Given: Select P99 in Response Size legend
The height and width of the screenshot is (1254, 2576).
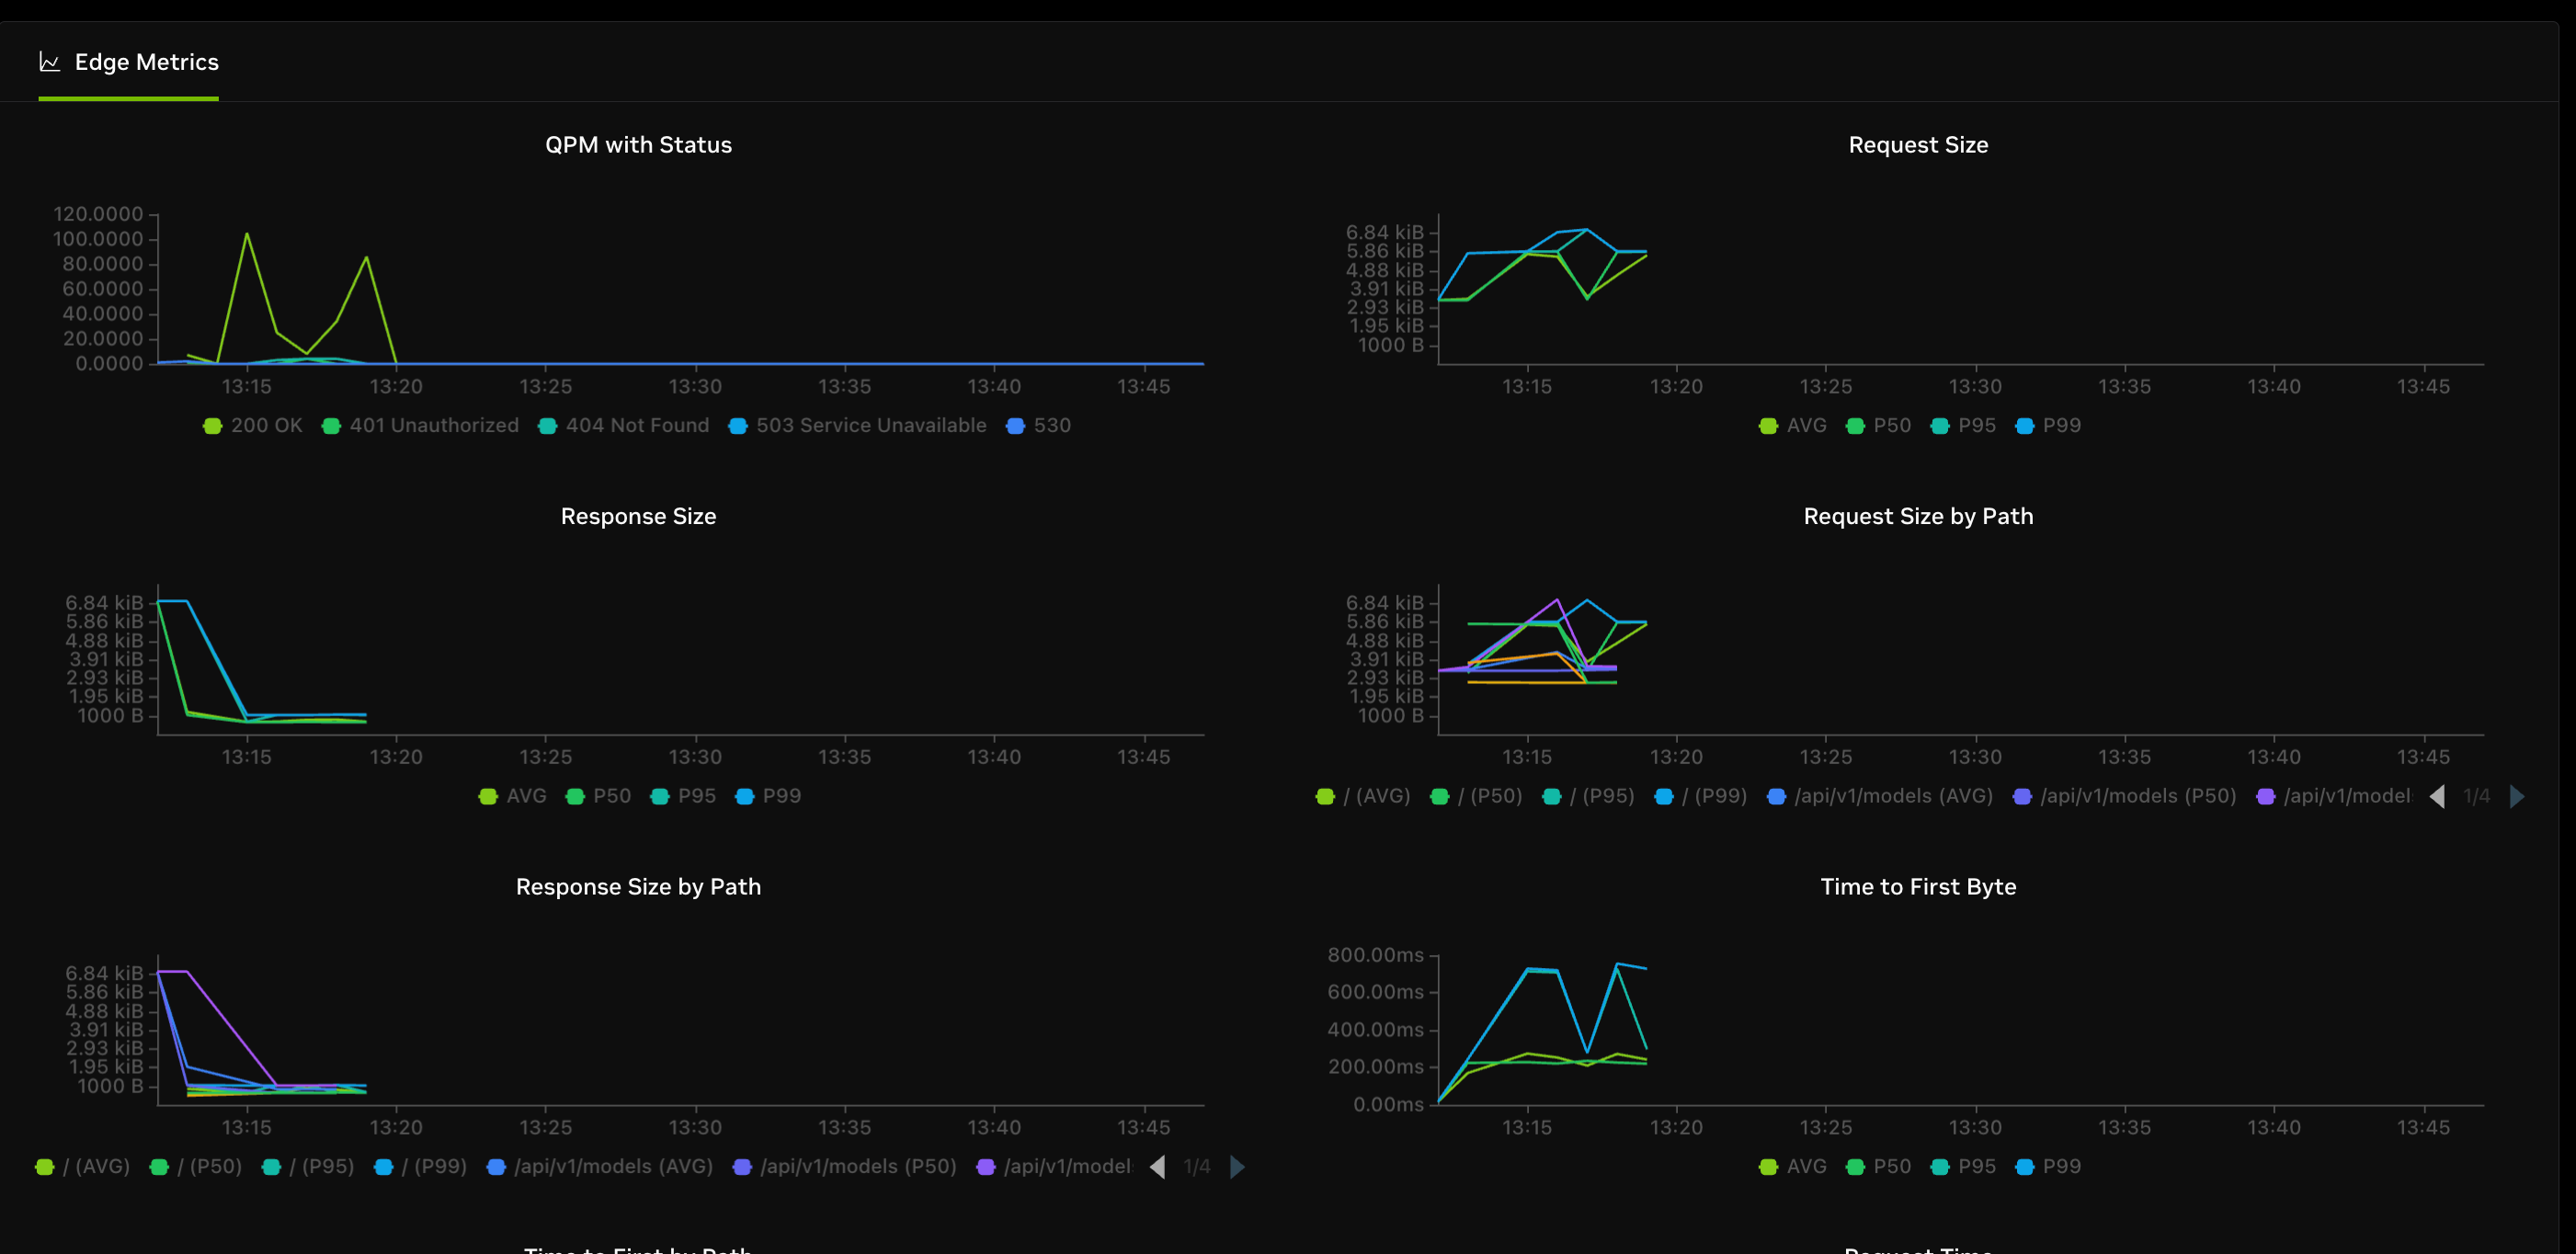Looking at the screenshot, I should pyautogui.click(x=768, y=796).
